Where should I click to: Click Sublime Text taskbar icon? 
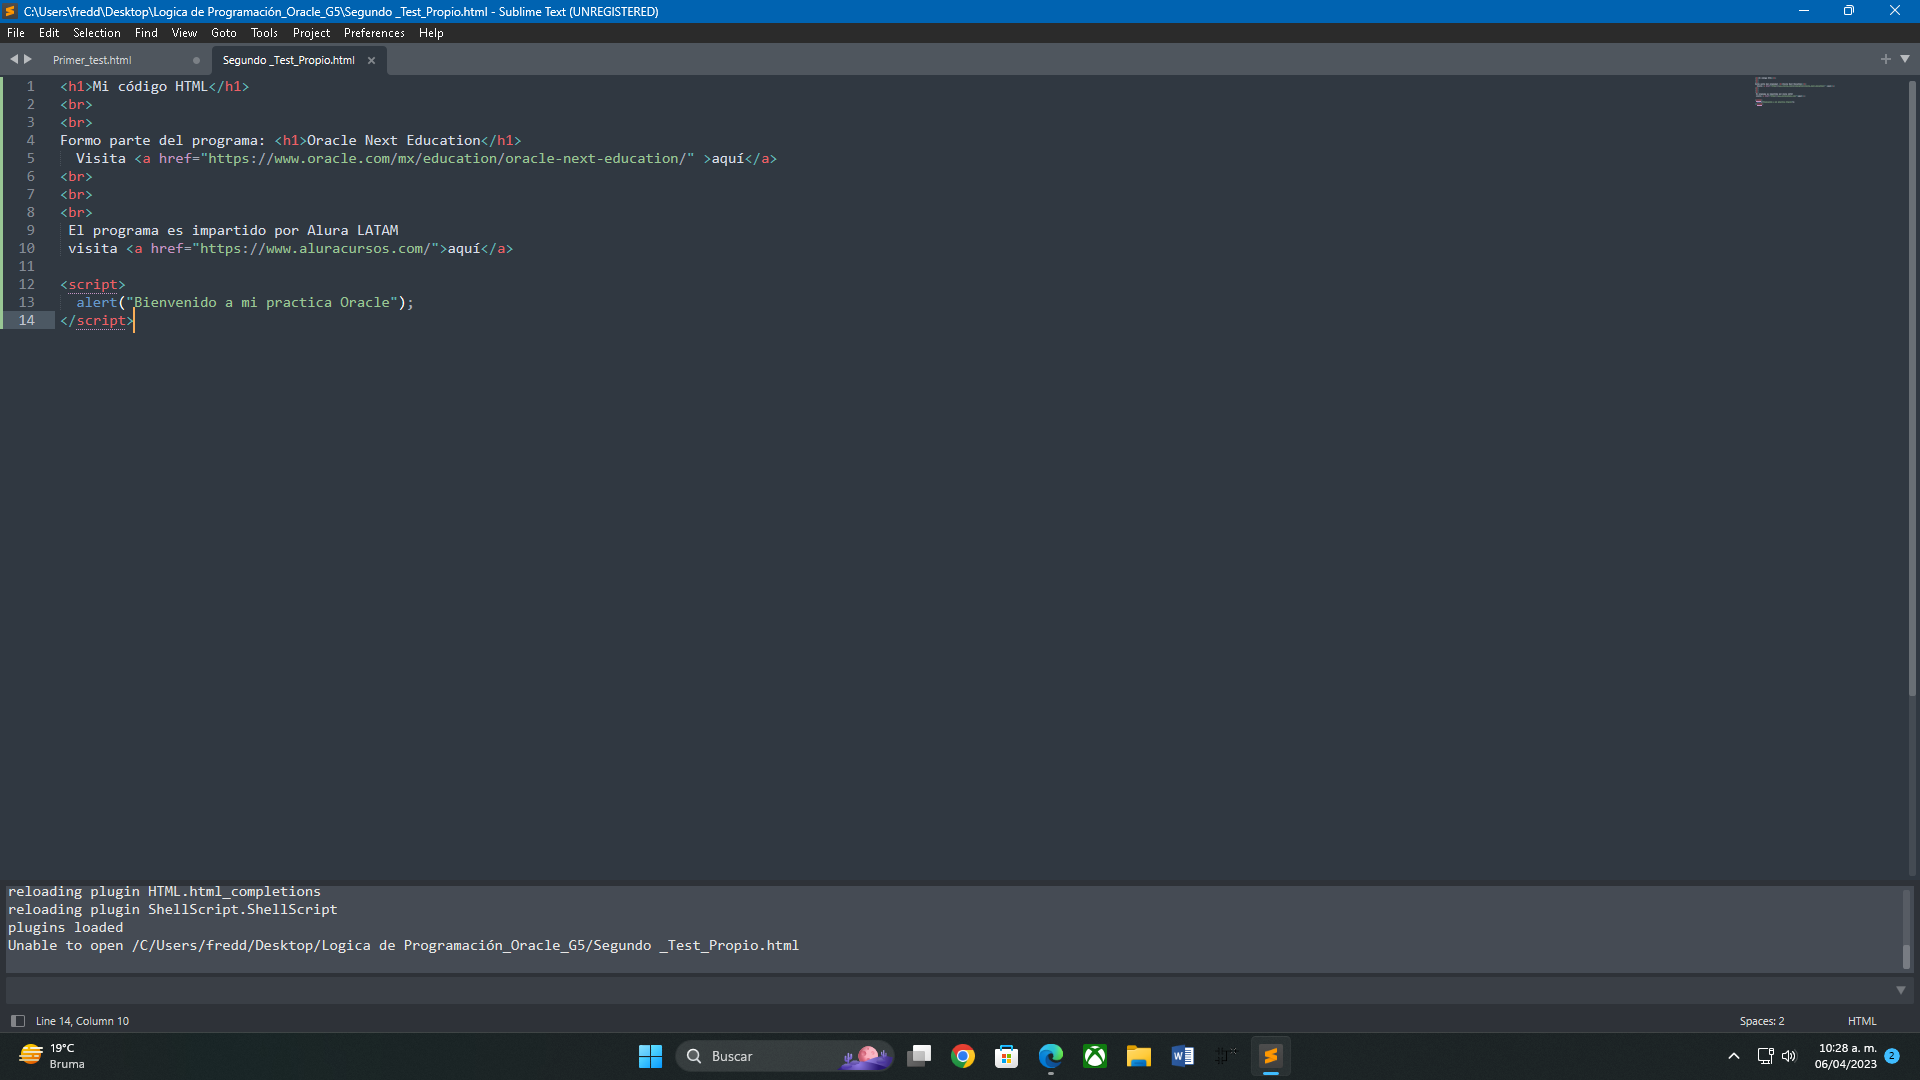1271,1056
